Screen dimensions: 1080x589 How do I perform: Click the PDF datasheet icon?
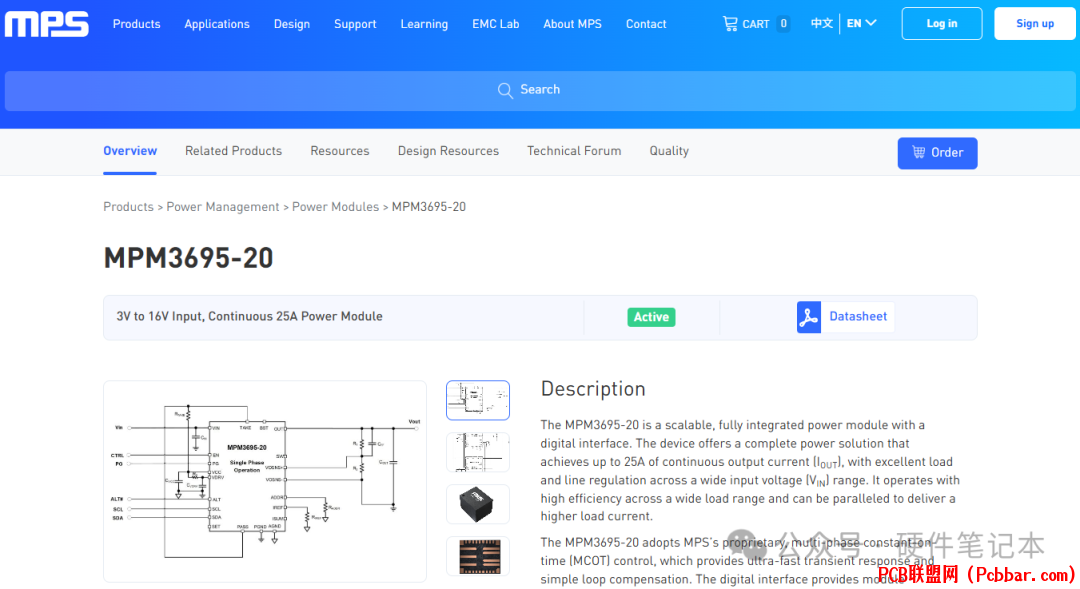coord(809,317)
